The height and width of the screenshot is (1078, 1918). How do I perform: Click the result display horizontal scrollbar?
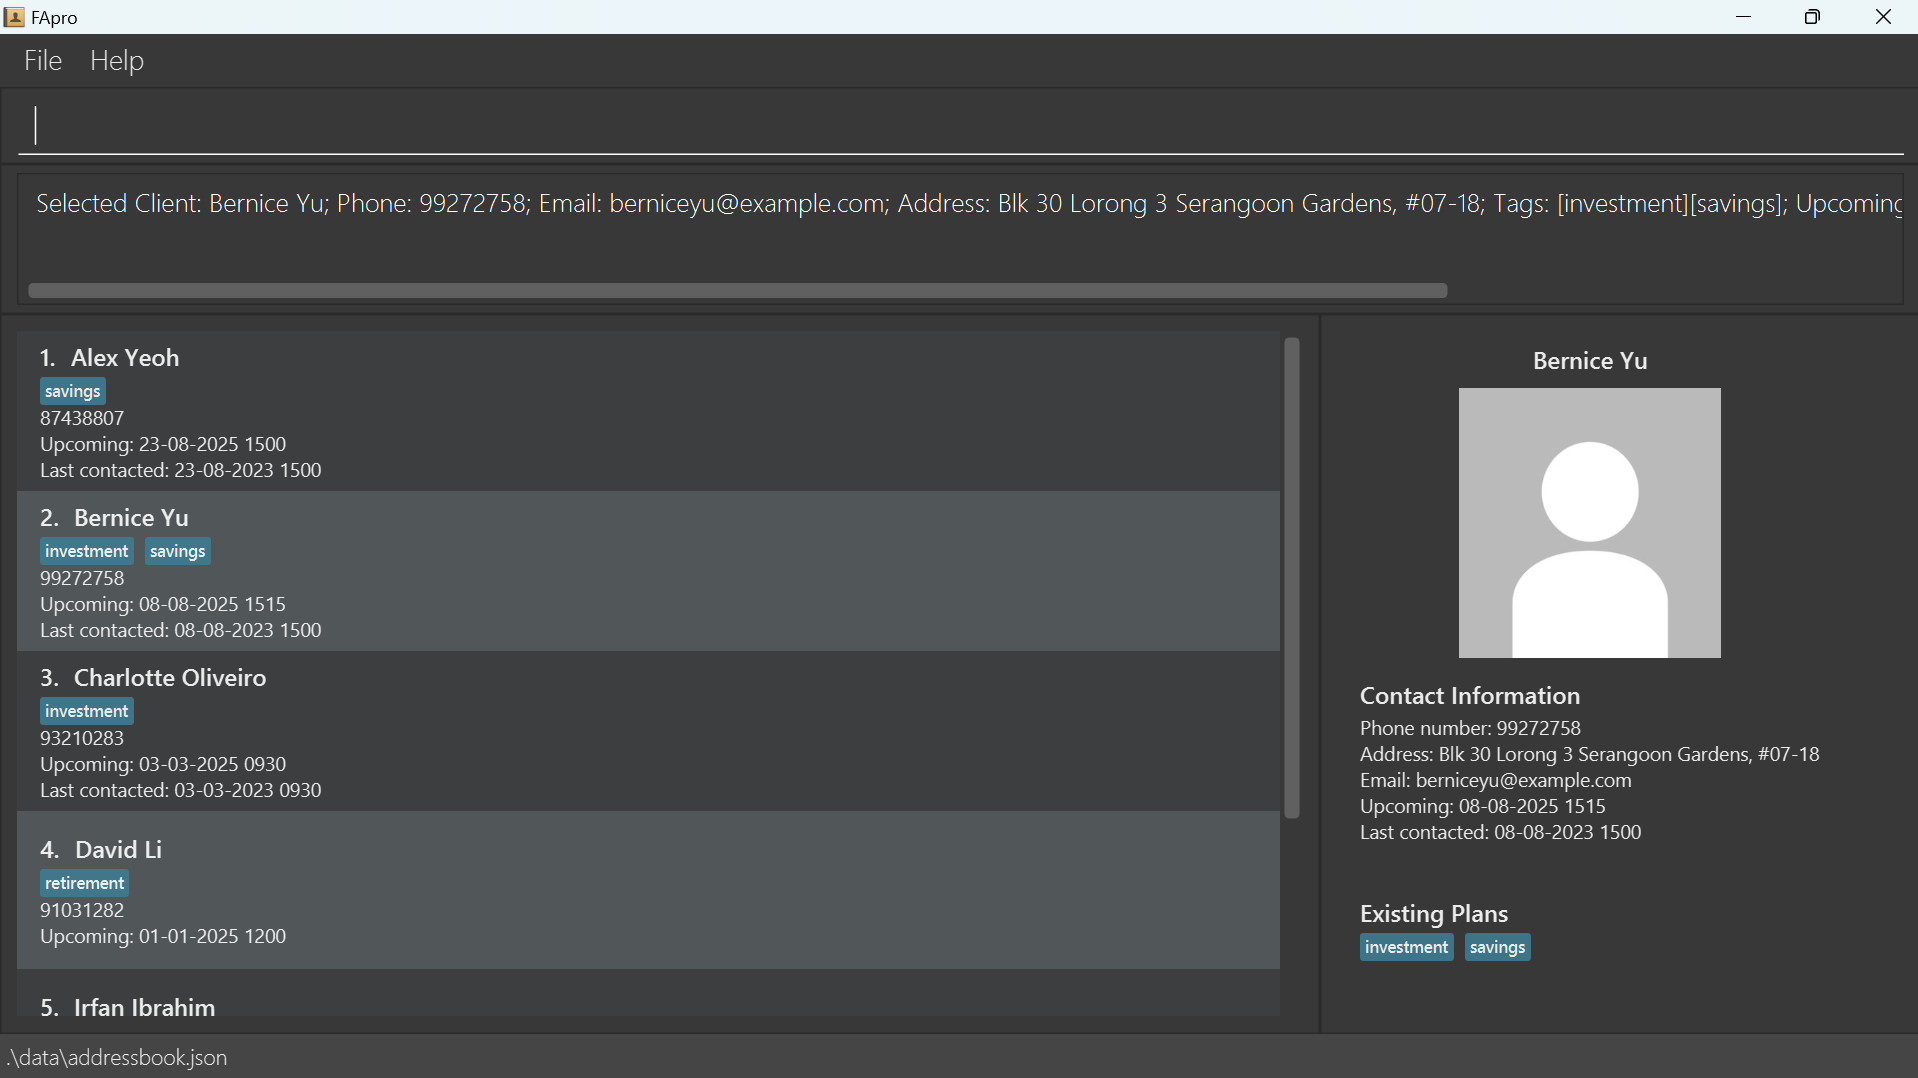737,291
